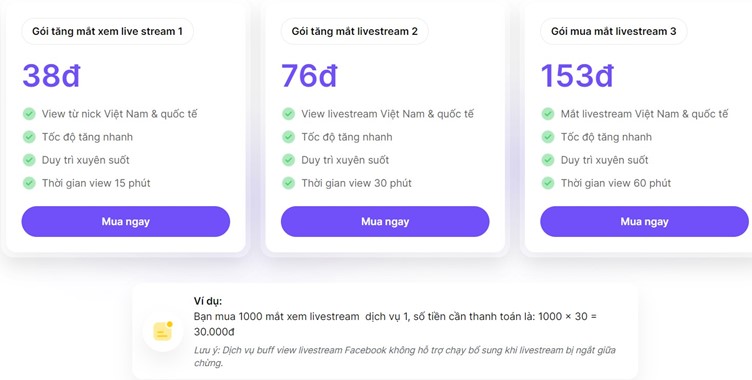752x380 pixels.
Task: Click the 'Lưu ý' note about buff view livestream
Action: [405, 356]
